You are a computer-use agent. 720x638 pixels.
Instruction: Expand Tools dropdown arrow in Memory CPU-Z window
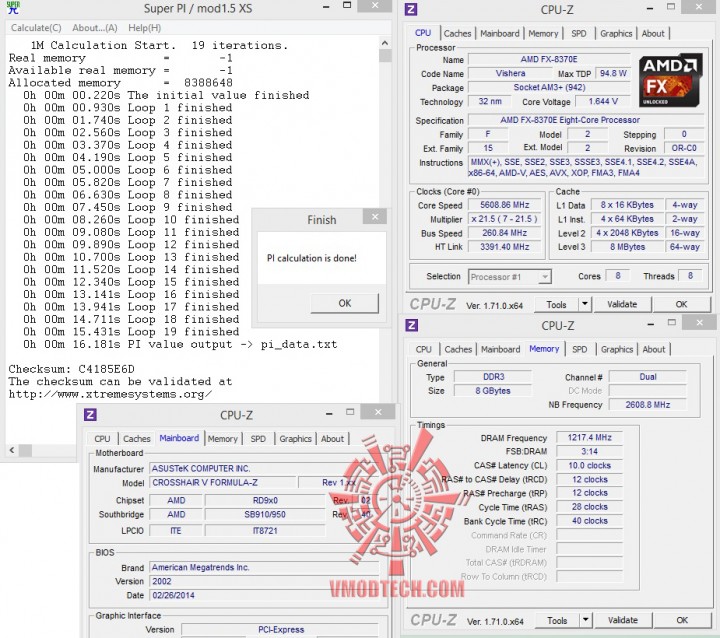coord(585,621)
